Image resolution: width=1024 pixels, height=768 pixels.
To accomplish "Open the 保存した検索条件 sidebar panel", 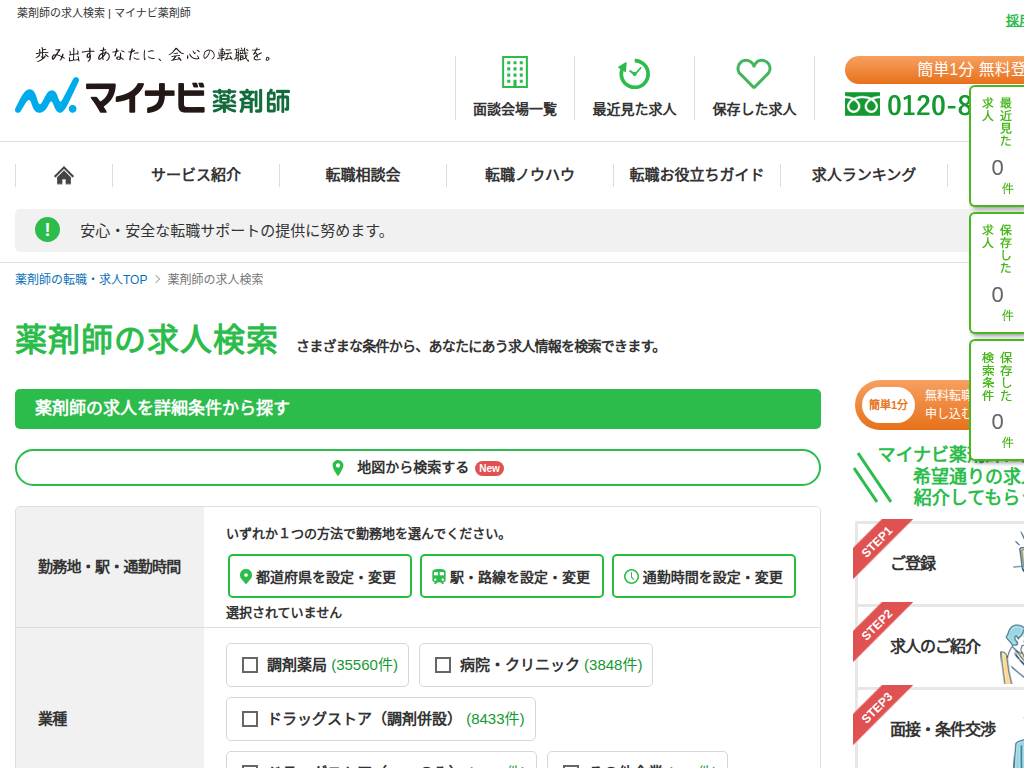I will (997, 396).
